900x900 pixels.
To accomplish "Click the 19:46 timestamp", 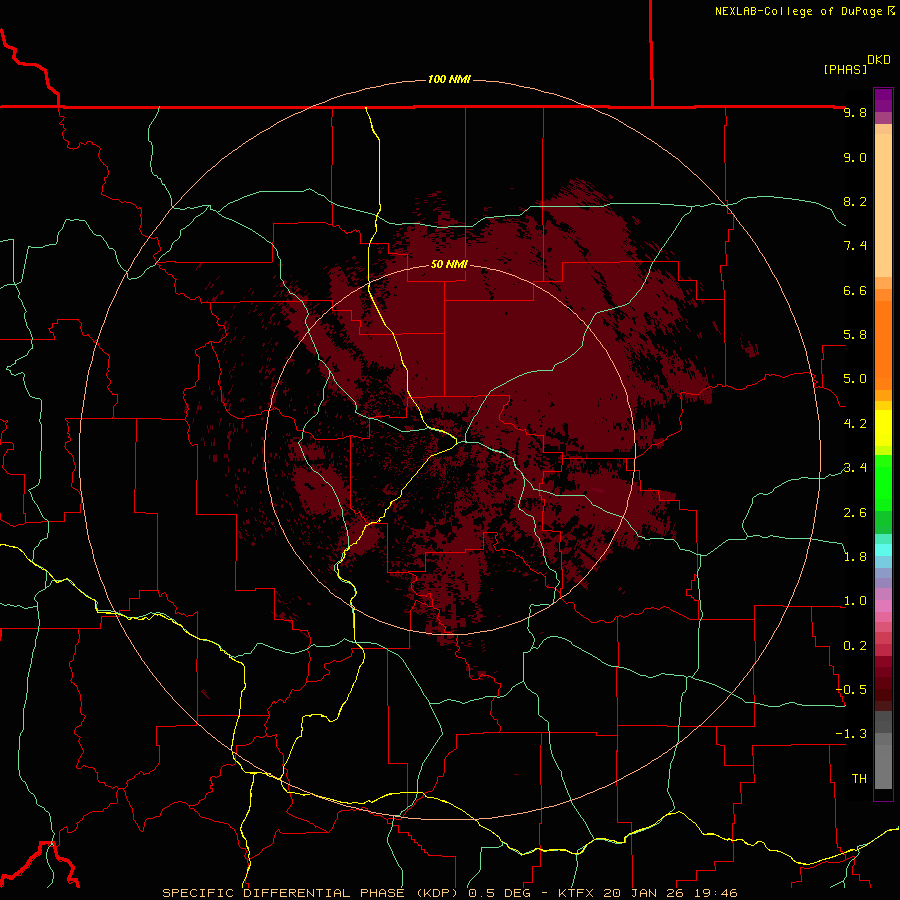I will 718,893.
